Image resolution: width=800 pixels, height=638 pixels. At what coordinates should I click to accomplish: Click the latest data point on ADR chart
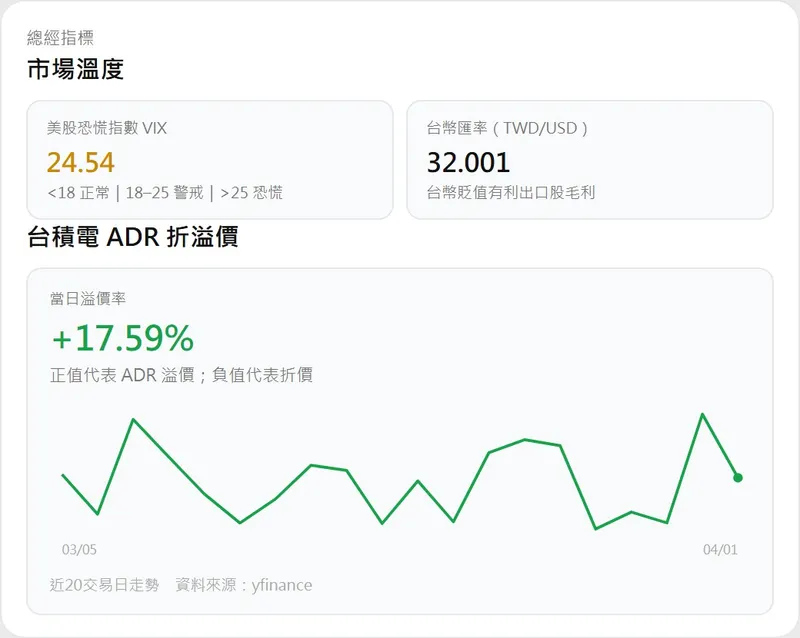point(738,478)
